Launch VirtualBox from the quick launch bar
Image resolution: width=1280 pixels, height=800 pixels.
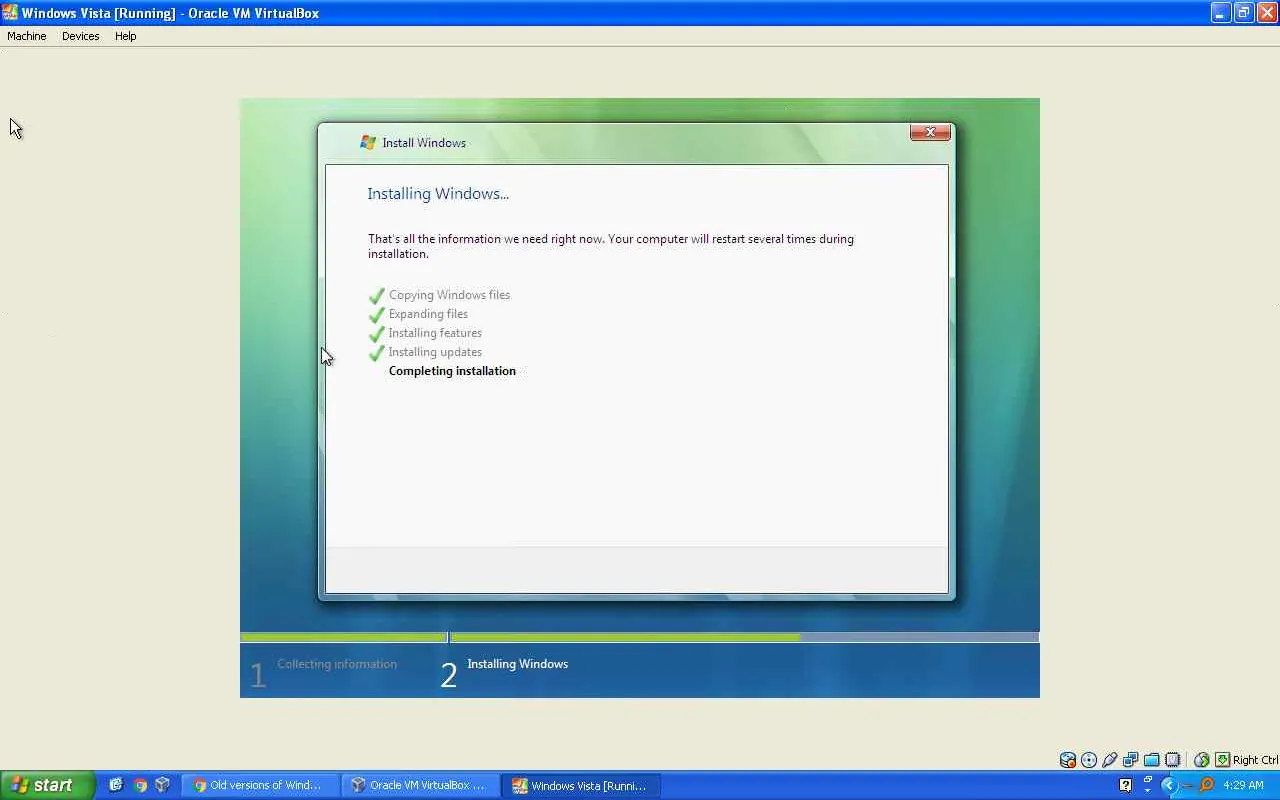pyautogui.click(x=162, y=785)
